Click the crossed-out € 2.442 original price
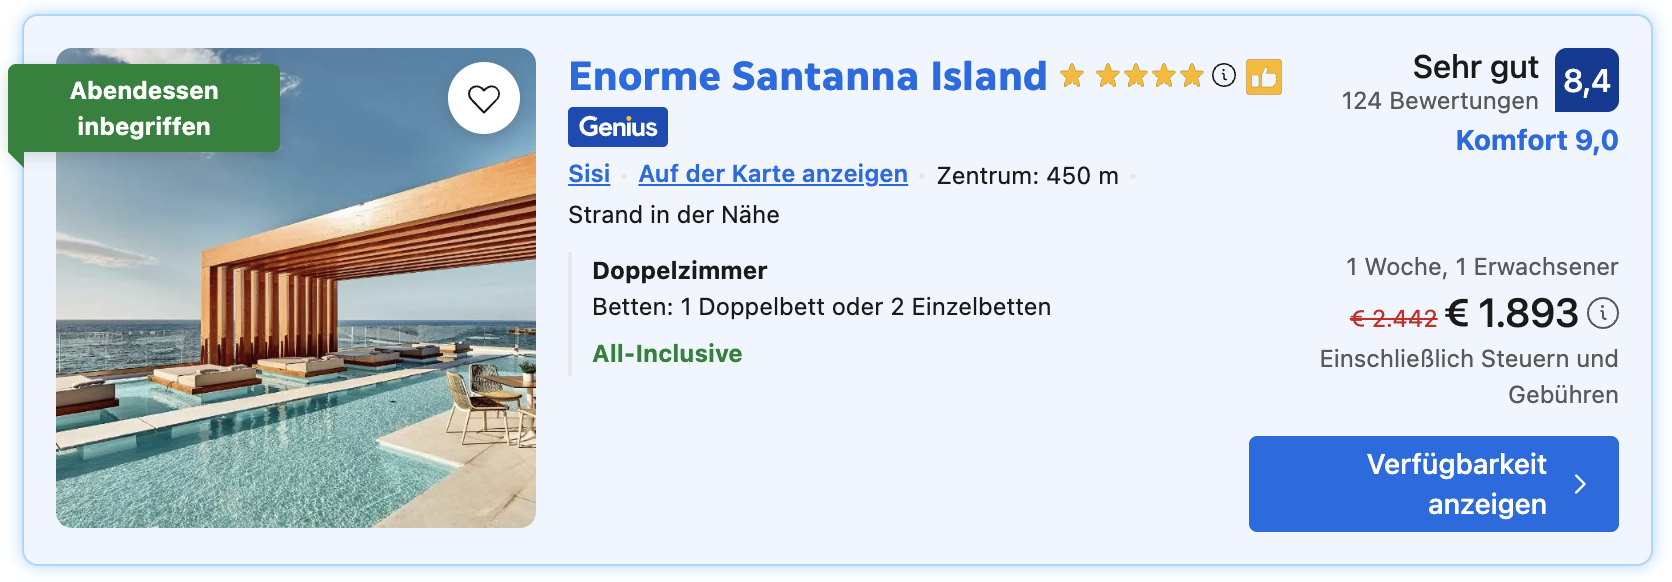1672x582 pixels. (1393, 319)
